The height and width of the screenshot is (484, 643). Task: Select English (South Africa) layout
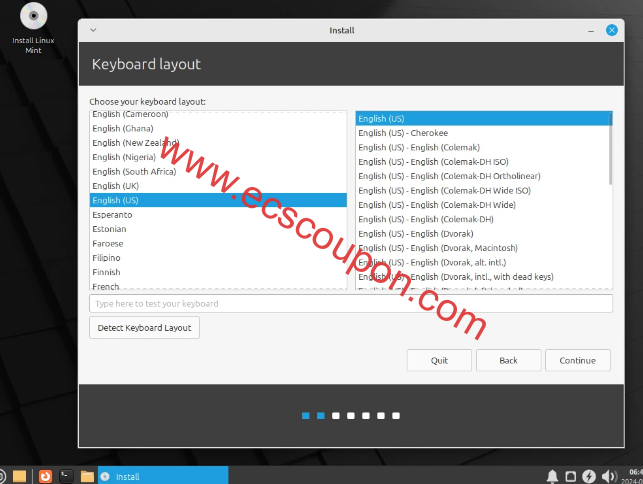click(218, 171)
